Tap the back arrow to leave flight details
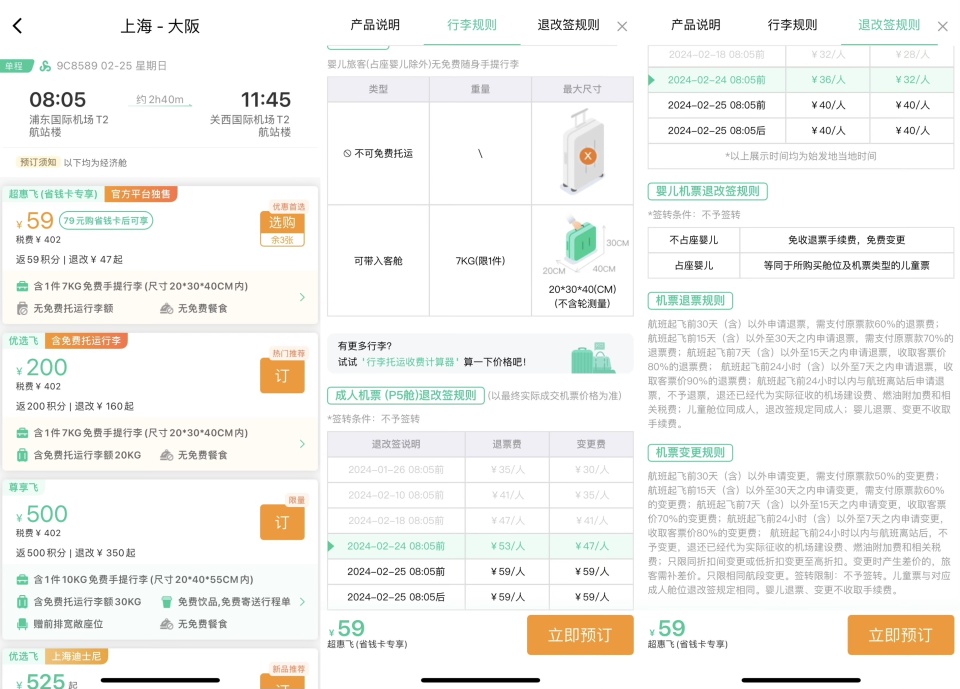Screen dimensions: 960x689 coord(17,25)
